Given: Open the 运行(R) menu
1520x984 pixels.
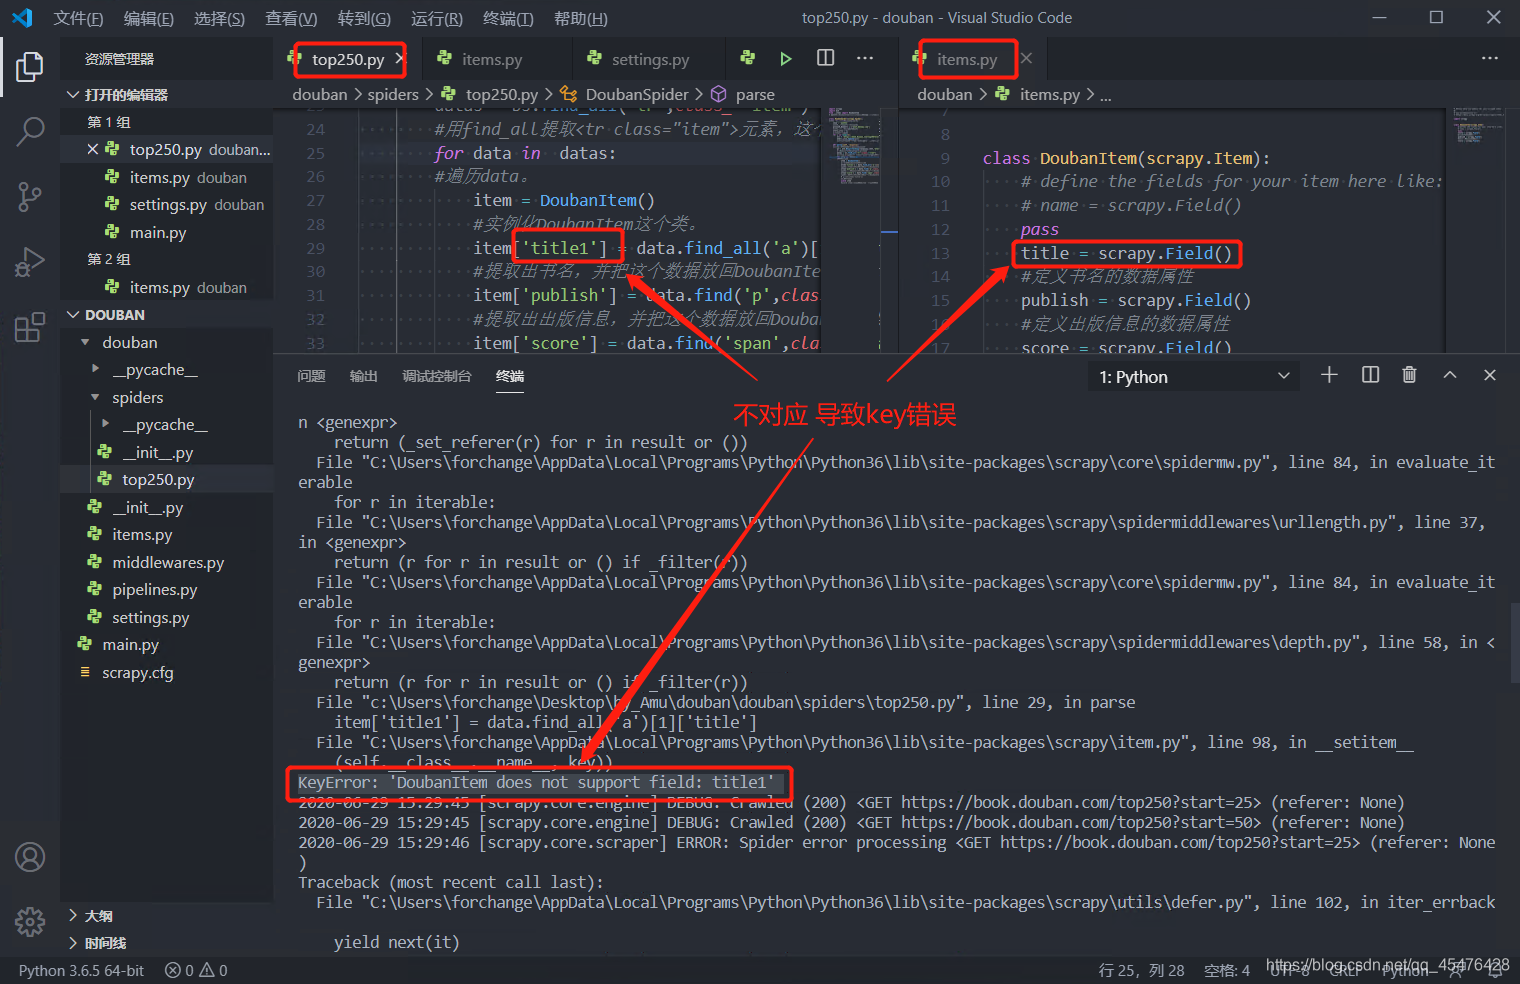Looking at the screenshot, I should click(436, 18).
